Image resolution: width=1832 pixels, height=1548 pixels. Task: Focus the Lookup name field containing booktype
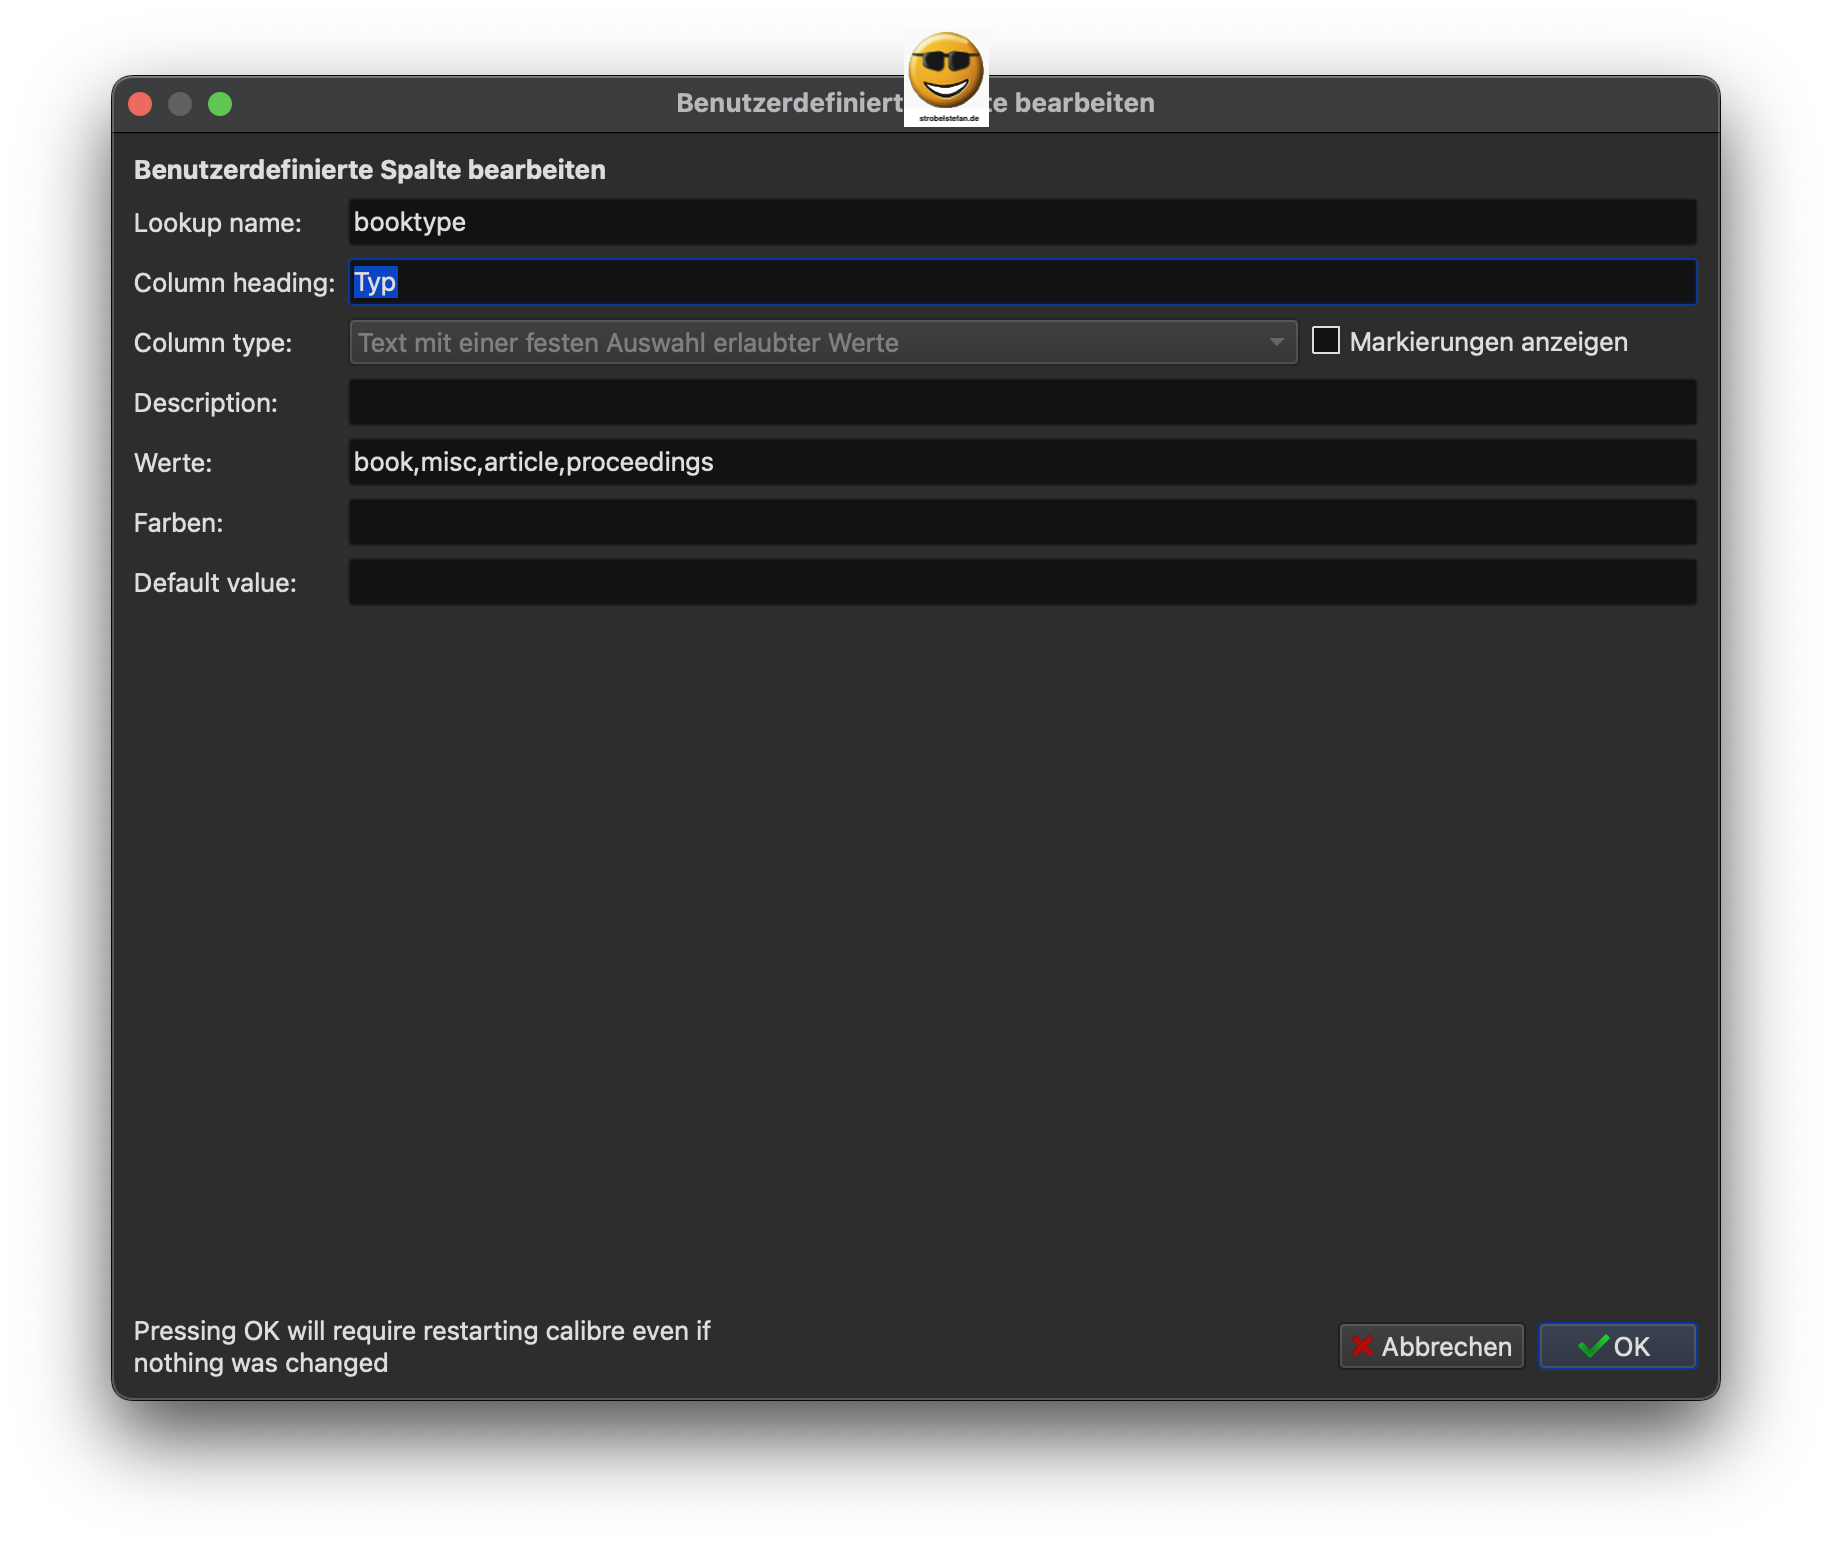[1020, 222]
